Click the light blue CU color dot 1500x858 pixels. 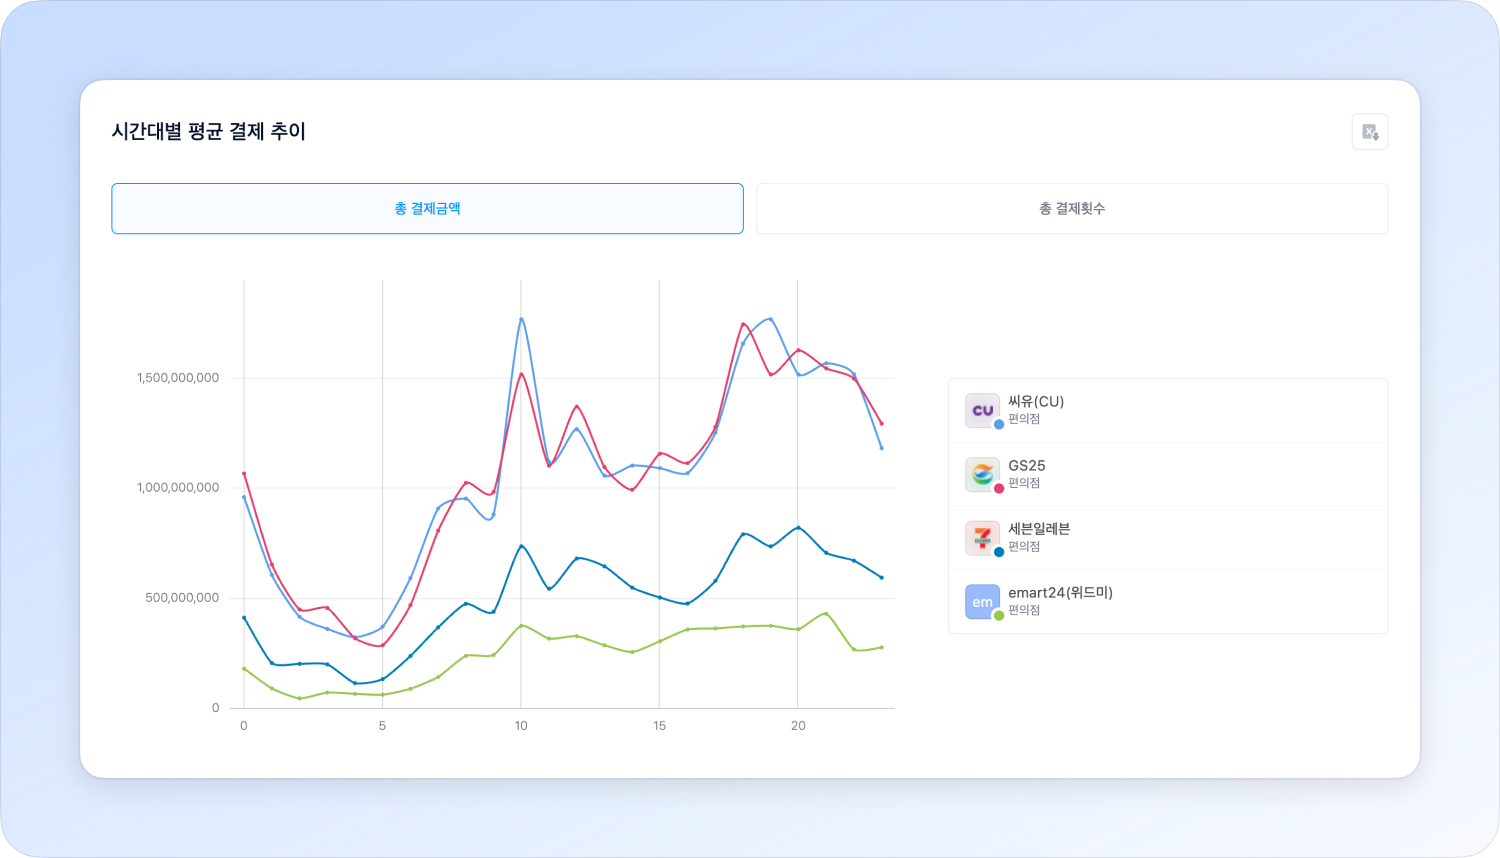[x=999, y=424]
